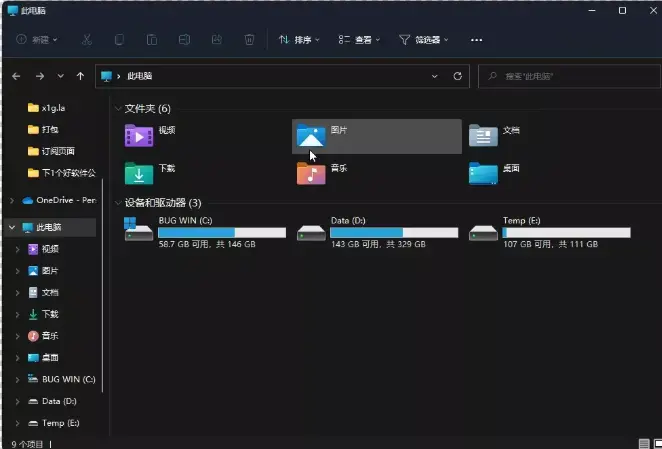Select the 桌面 (Desktop) folder icon
The width and height of the screenshot is (662, 449).
[483, 173]
